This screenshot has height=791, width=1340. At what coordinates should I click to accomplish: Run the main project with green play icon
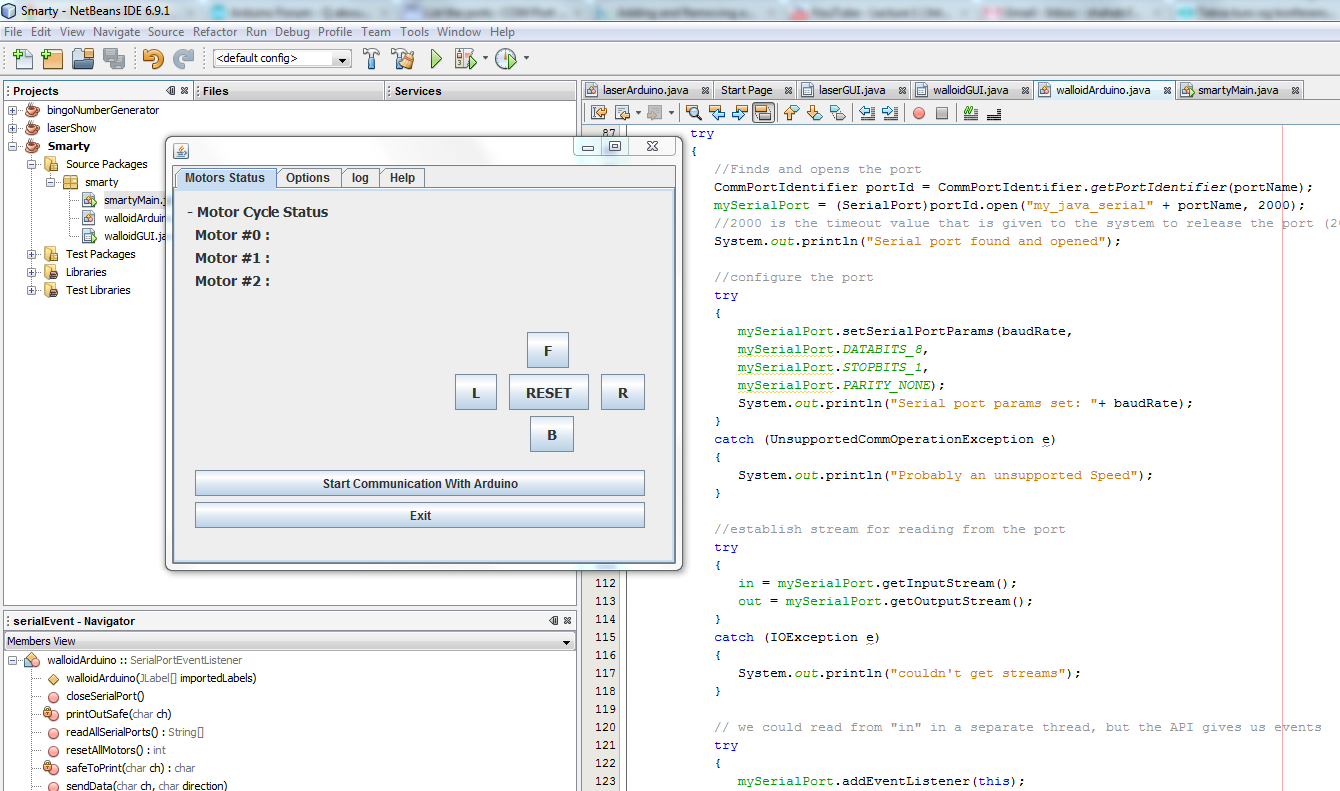436,58
